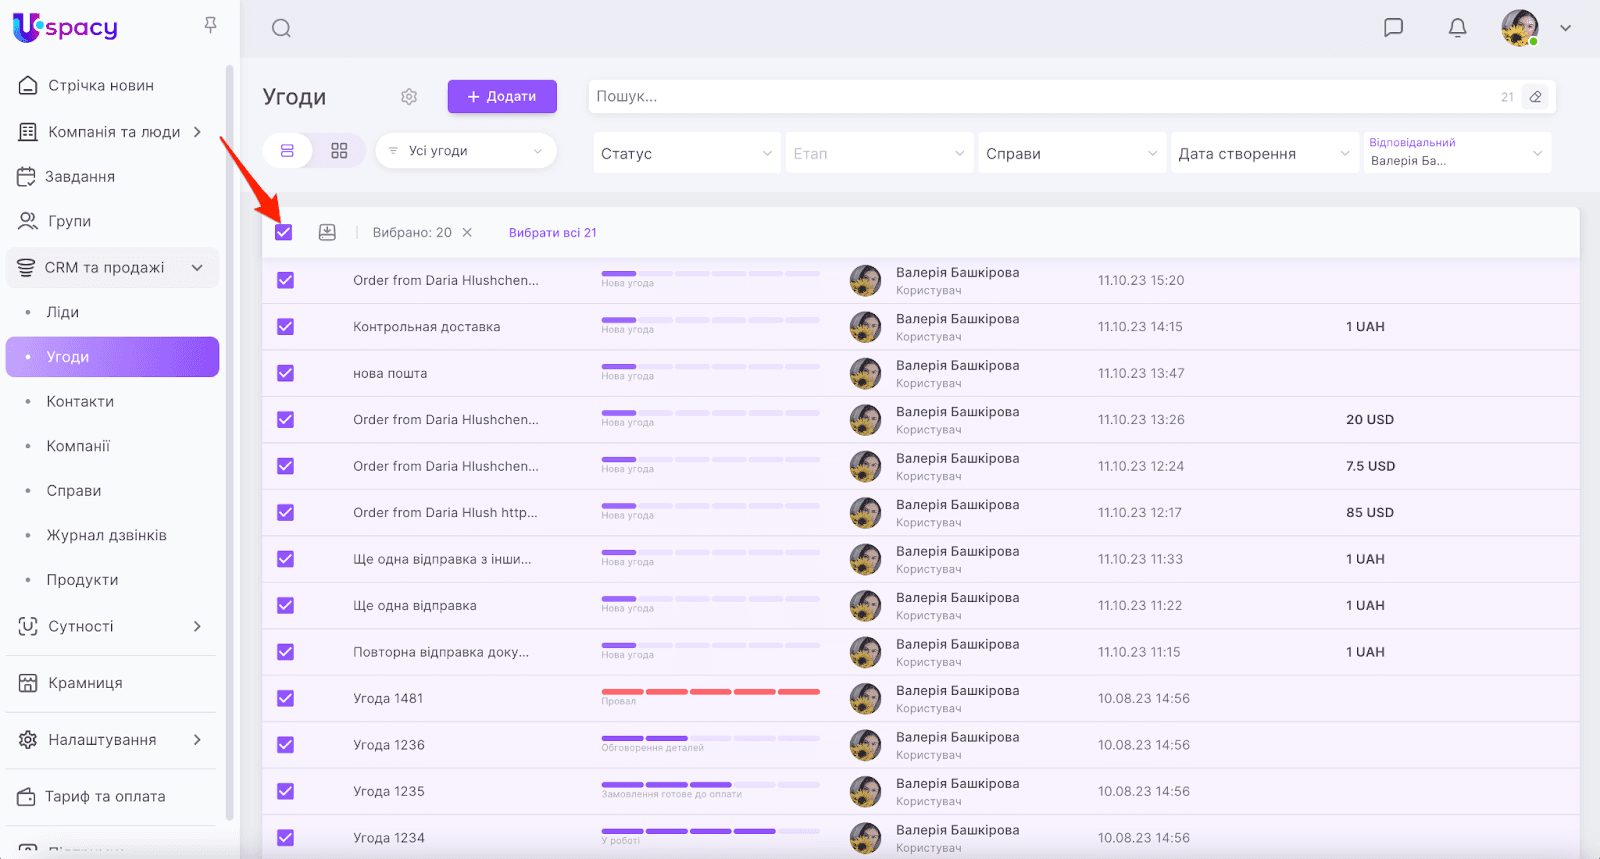Open Контакти in the CRM menu
1600x859 pixels.
[x=80, y=401]
